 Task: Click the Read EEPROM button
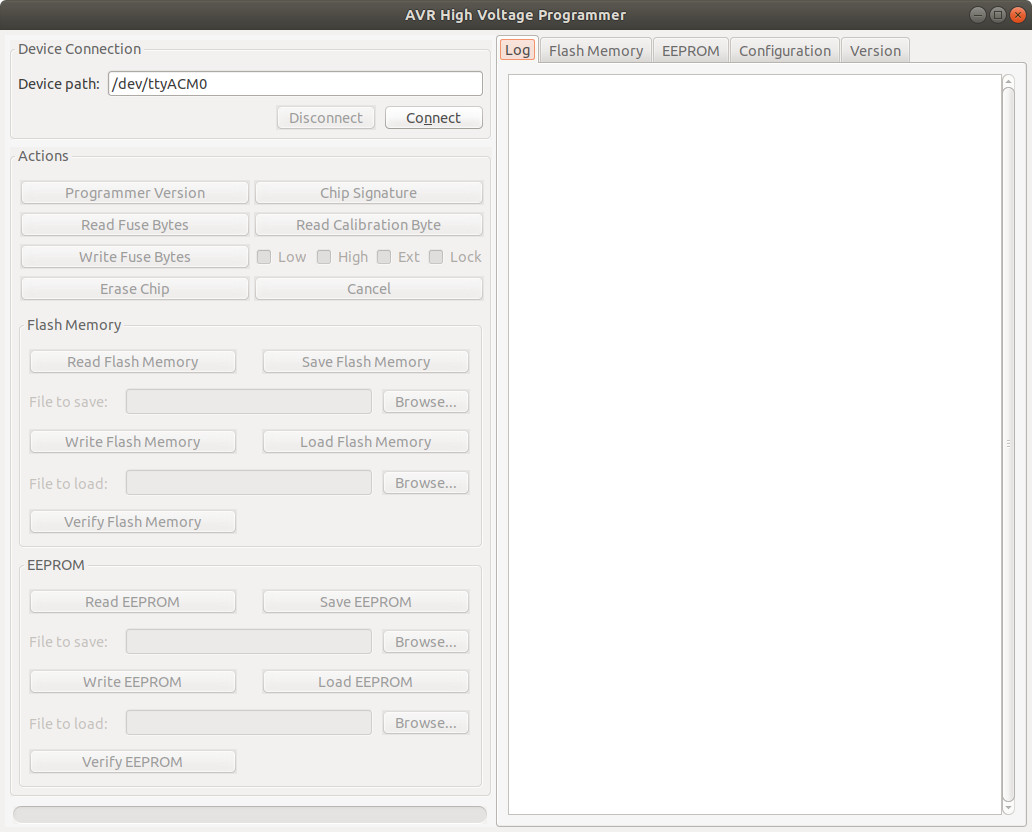133,602
